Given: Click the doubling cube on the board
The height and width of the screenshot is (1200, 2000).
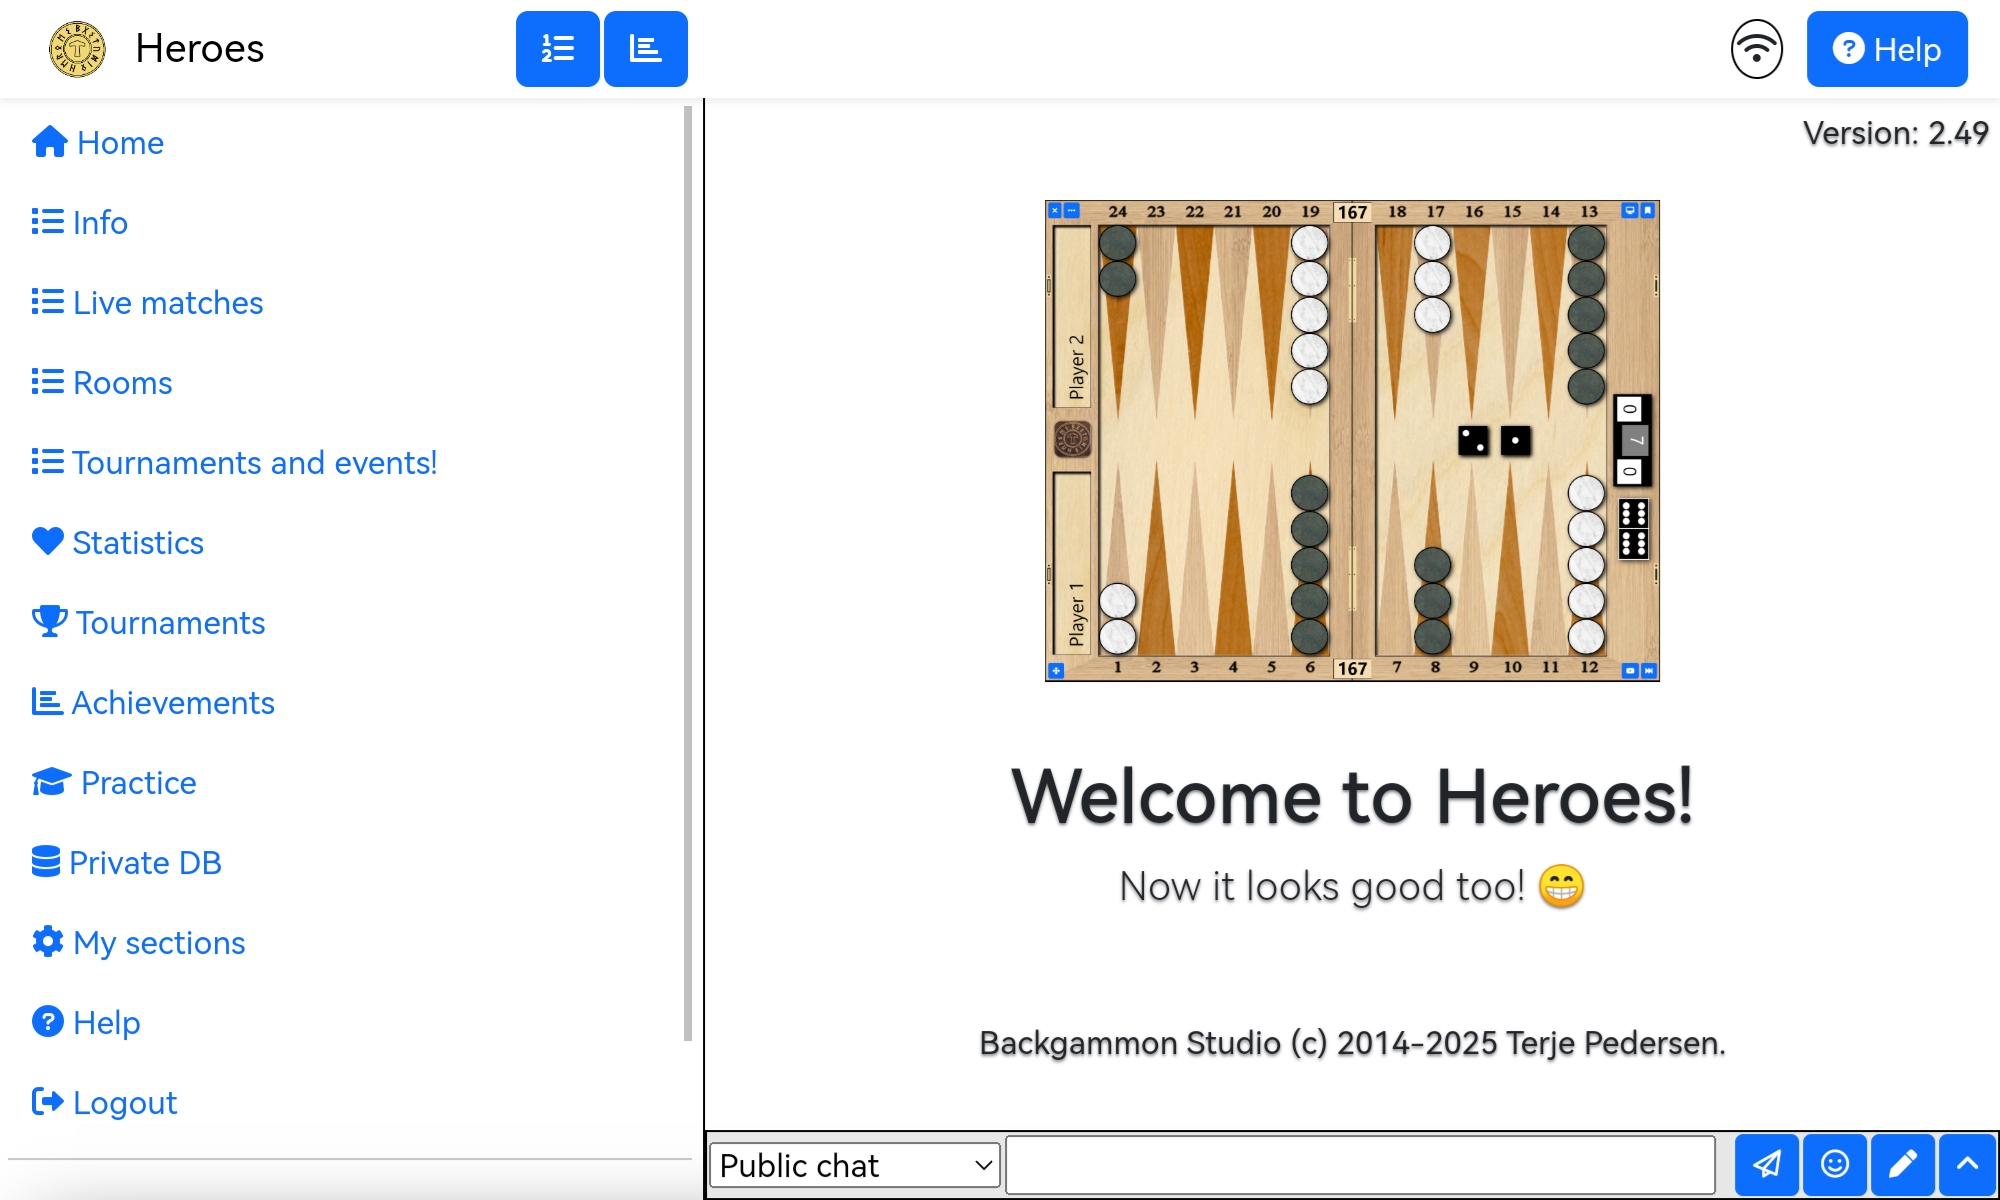Looking at the screenshot, I should tap(1072, 439).
